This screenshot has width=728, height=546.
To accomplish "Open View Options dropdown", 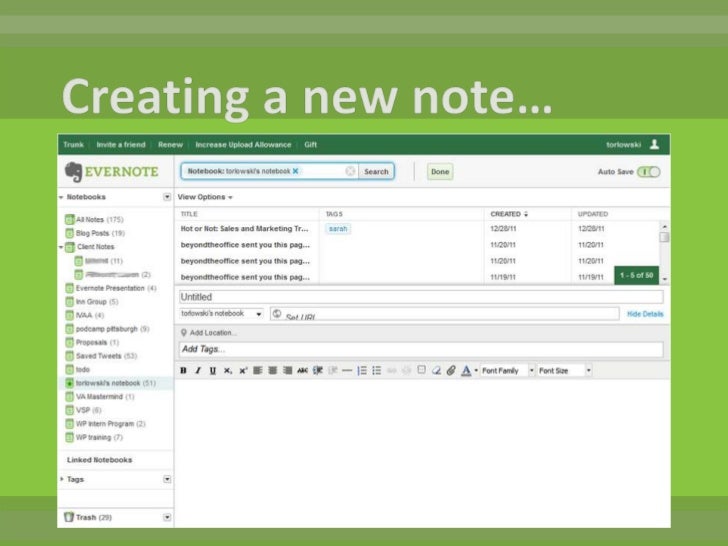I will pos(205,197).
